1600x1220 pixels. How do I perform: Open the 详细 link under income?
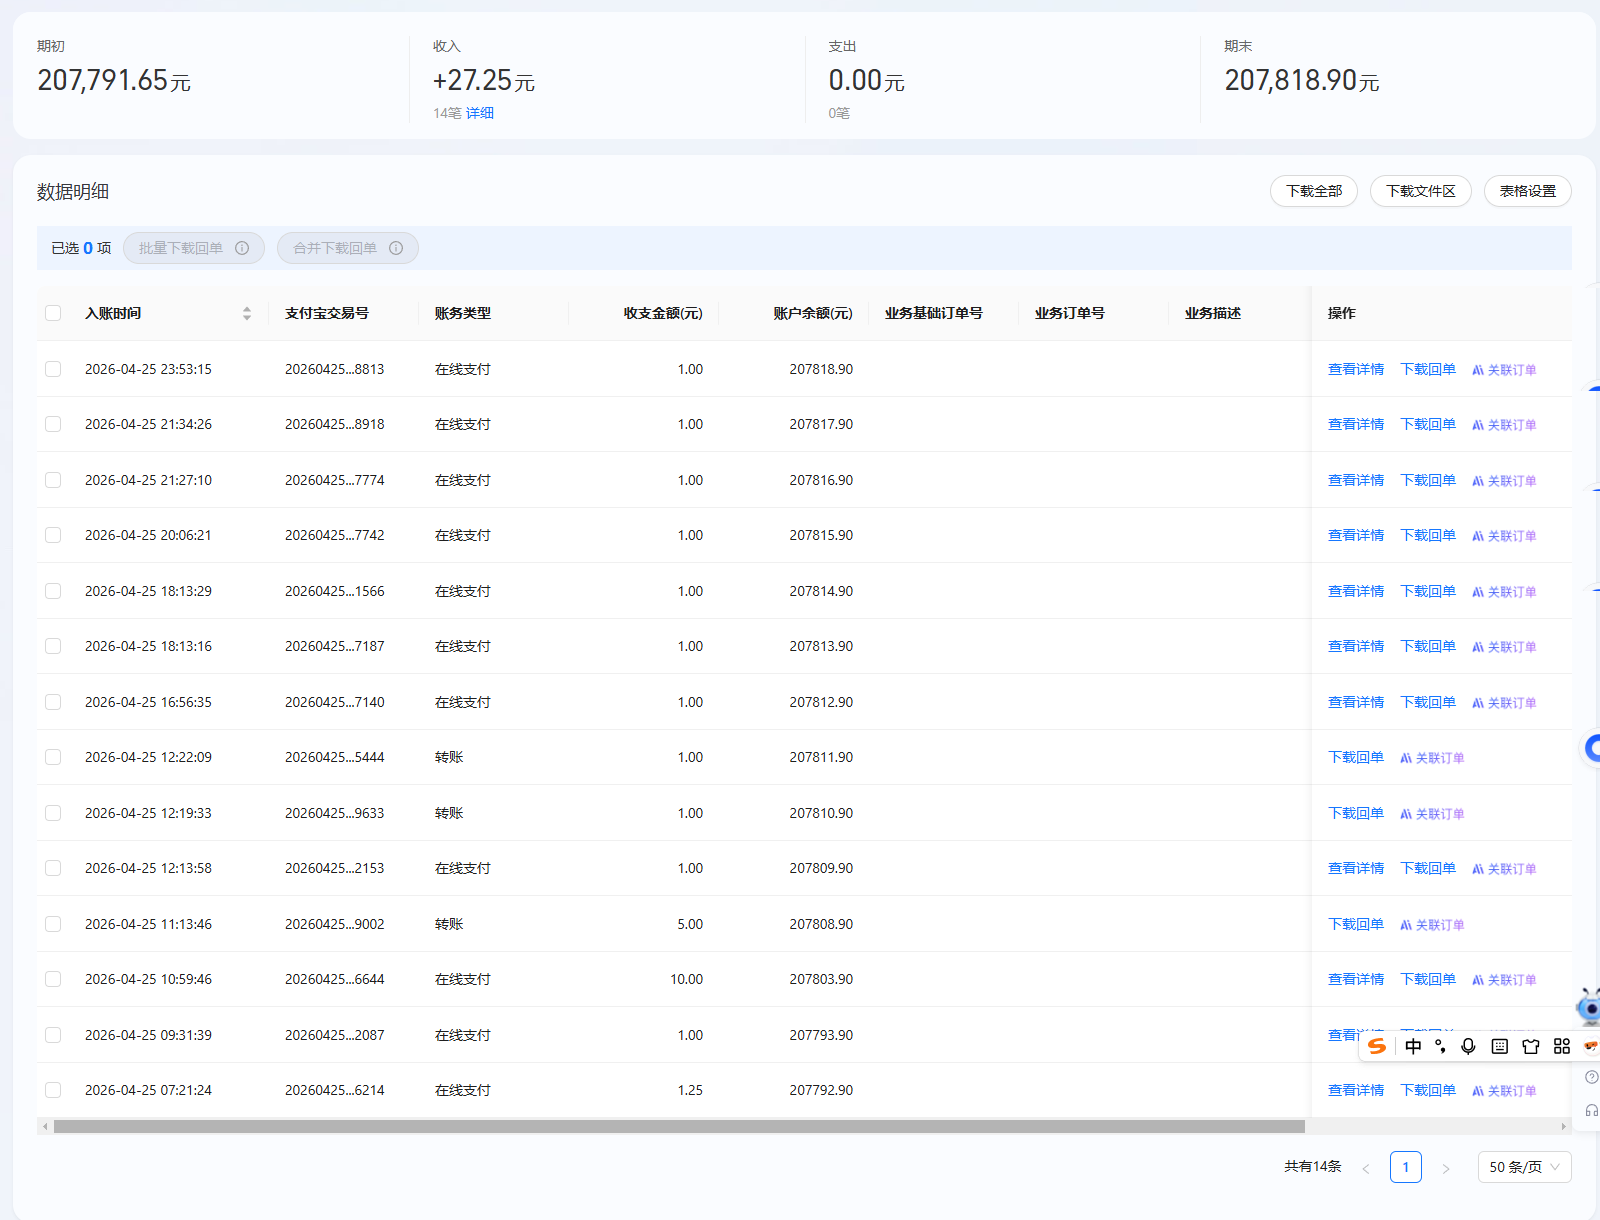[480, 113]
